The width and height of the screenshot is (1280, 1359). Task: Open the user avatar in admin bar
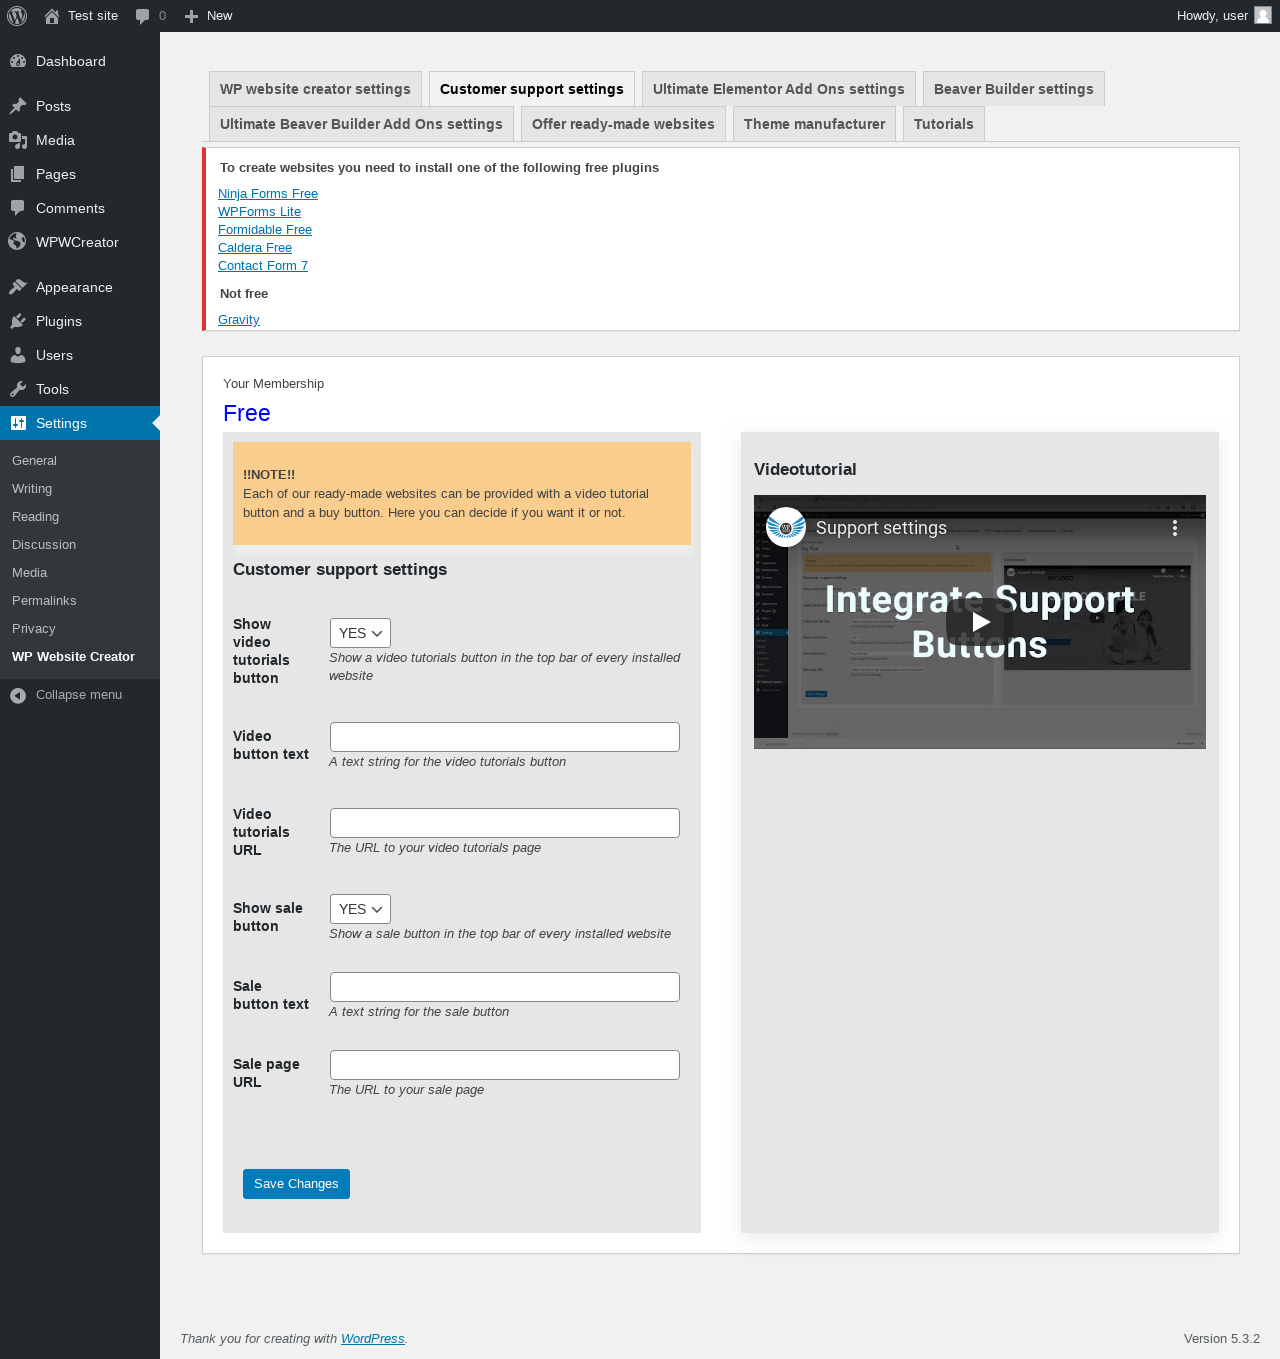[x=1263, y=15]
